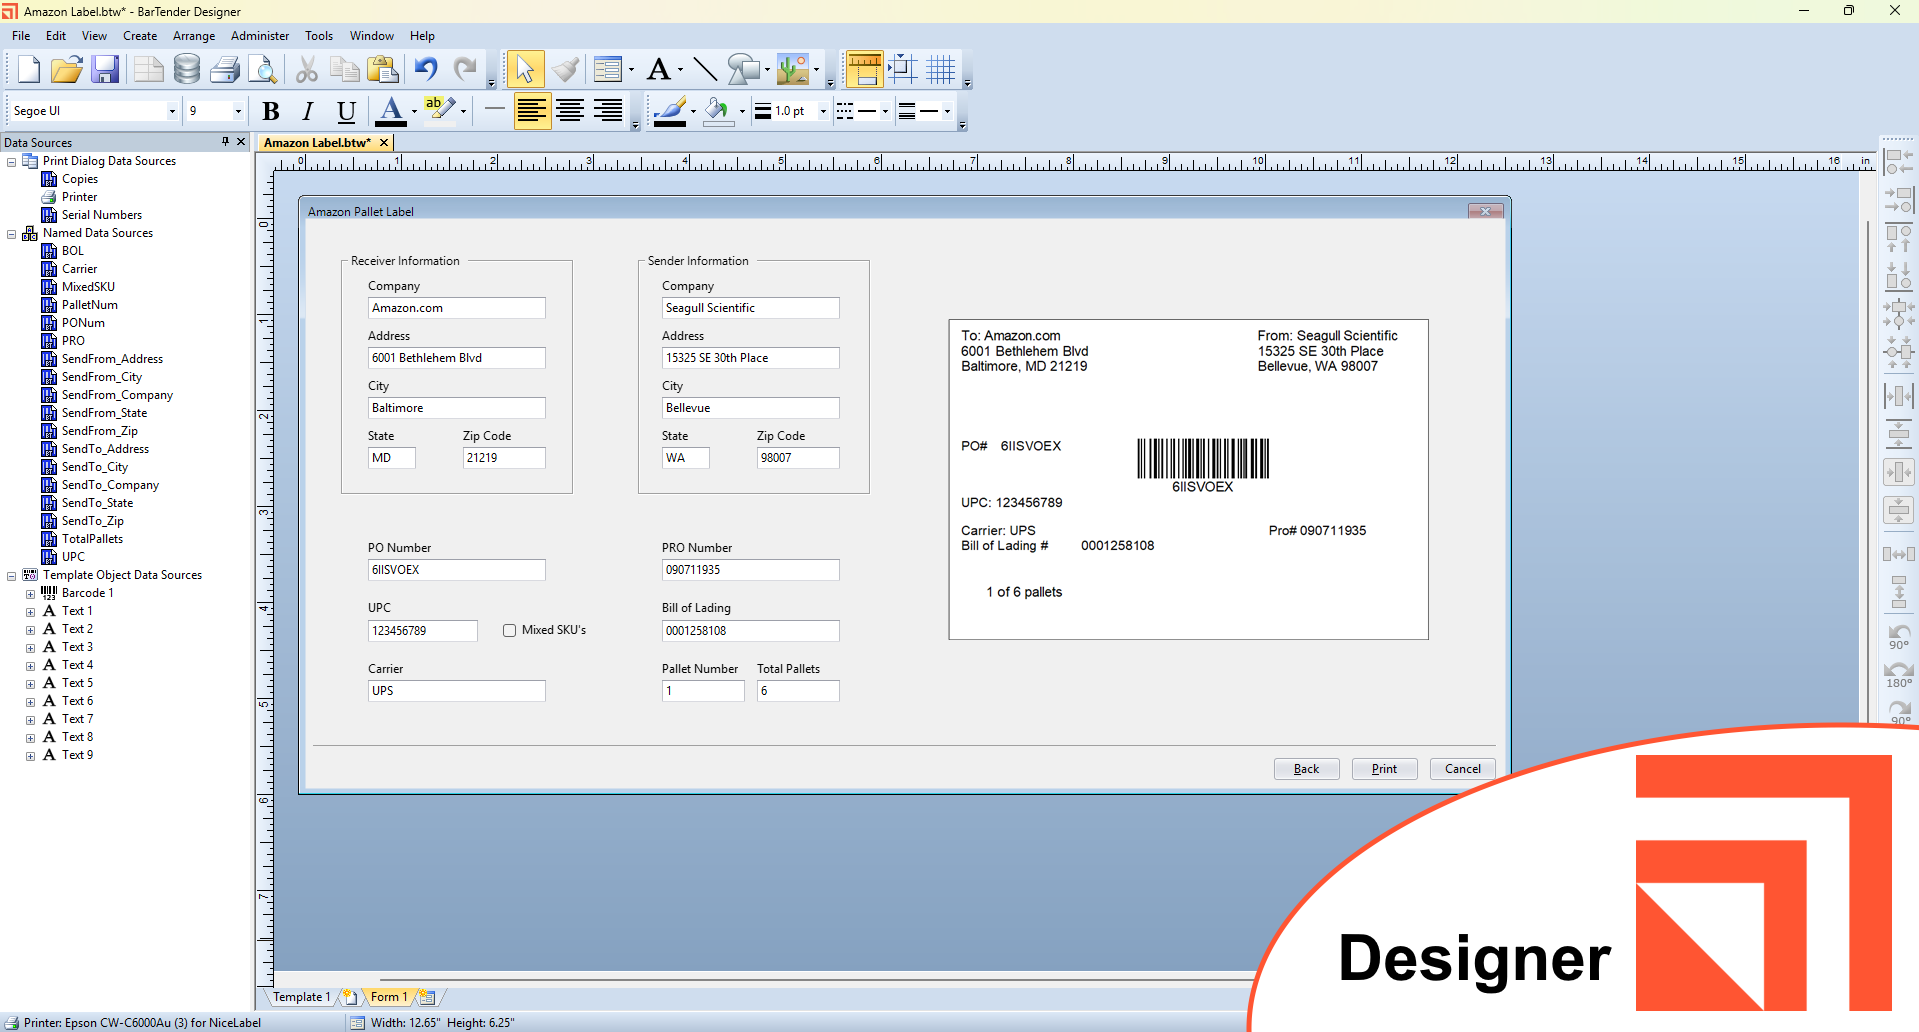Click the Cancel button
This screenshot has width=1919, height=1032.
(1462, 769)
